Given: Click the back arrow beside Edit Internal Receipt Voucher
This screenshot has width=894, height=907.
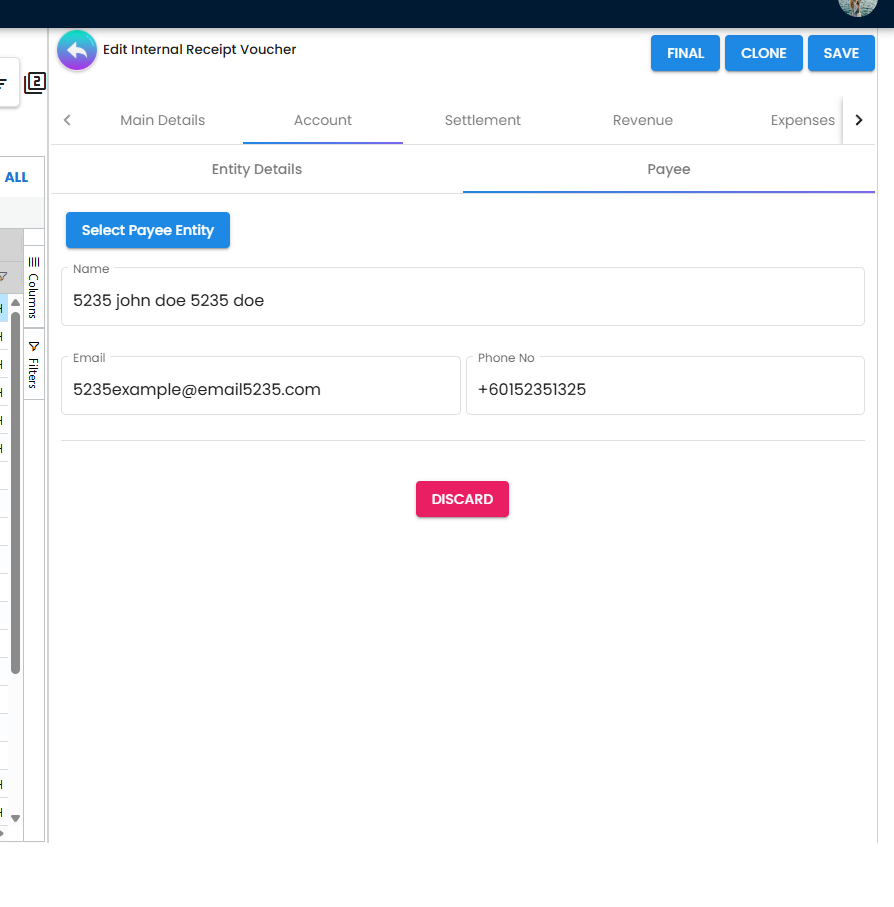Looking at the screenshot, I should coord(77,50).
